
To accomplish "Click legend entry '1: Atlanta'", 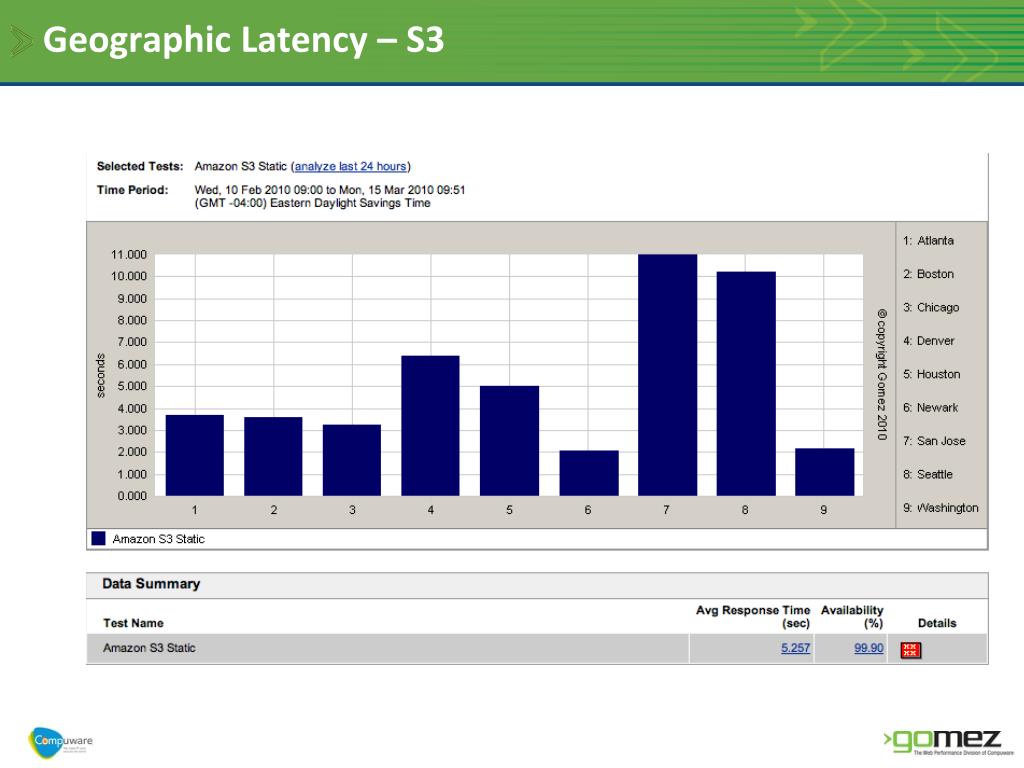I will click(x=928, y=240).
